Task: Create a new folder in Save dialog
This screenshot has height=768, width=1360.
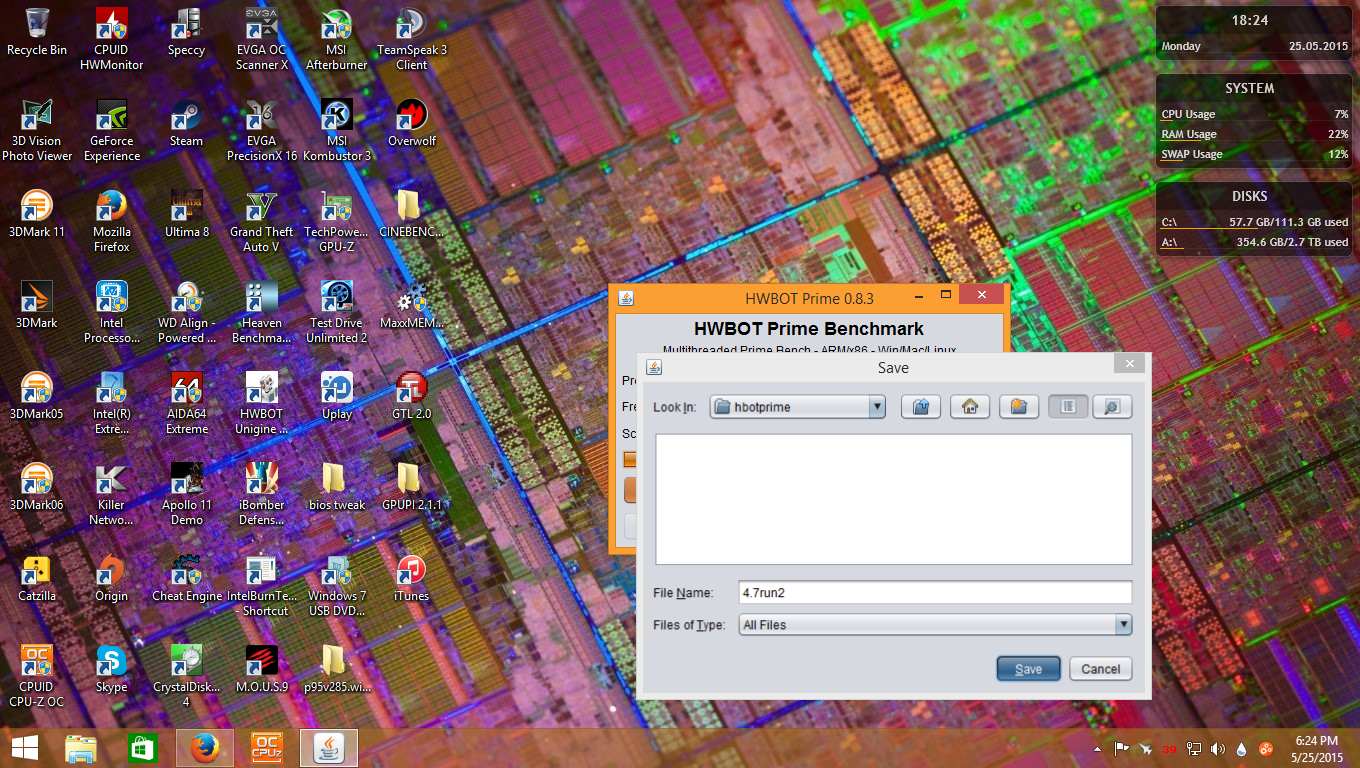Action: tap(1018, 406)
